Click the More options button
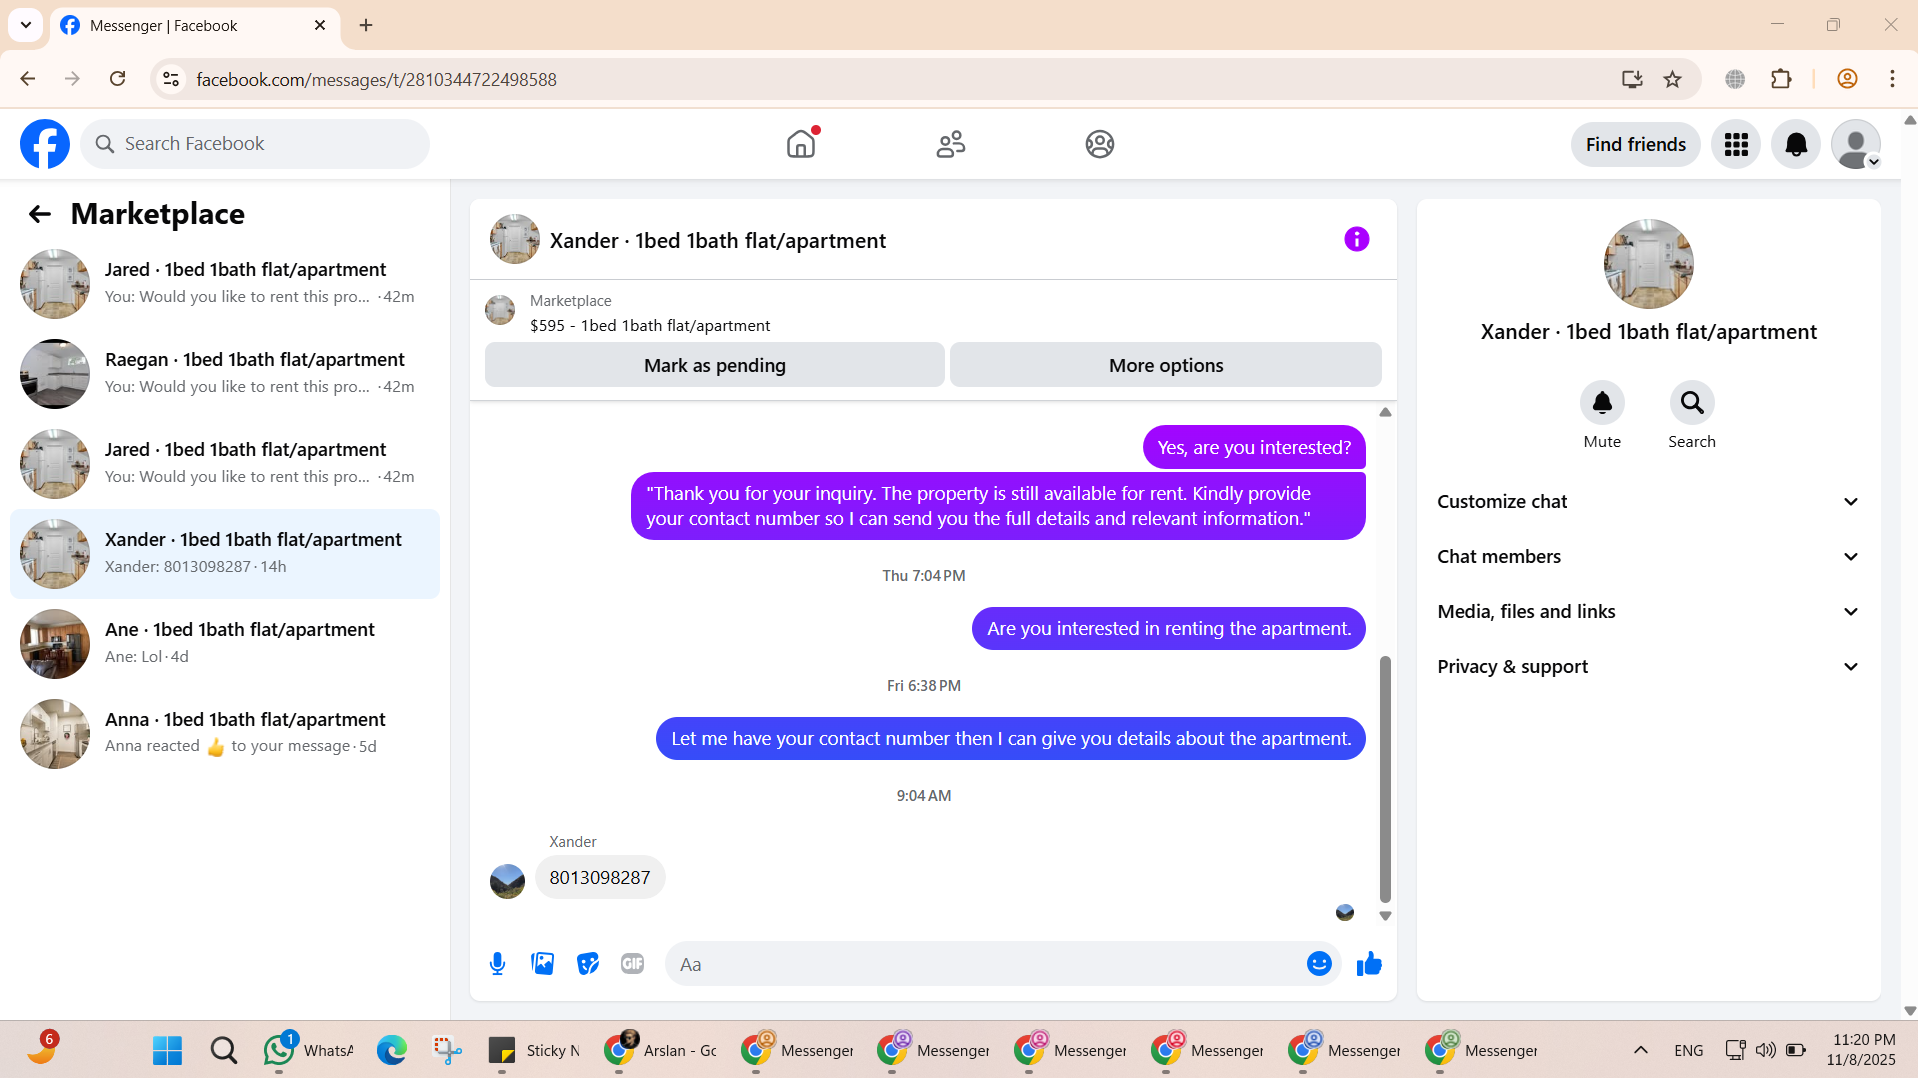Viewport: 1918px width, 1078px height. [1166, 365]
